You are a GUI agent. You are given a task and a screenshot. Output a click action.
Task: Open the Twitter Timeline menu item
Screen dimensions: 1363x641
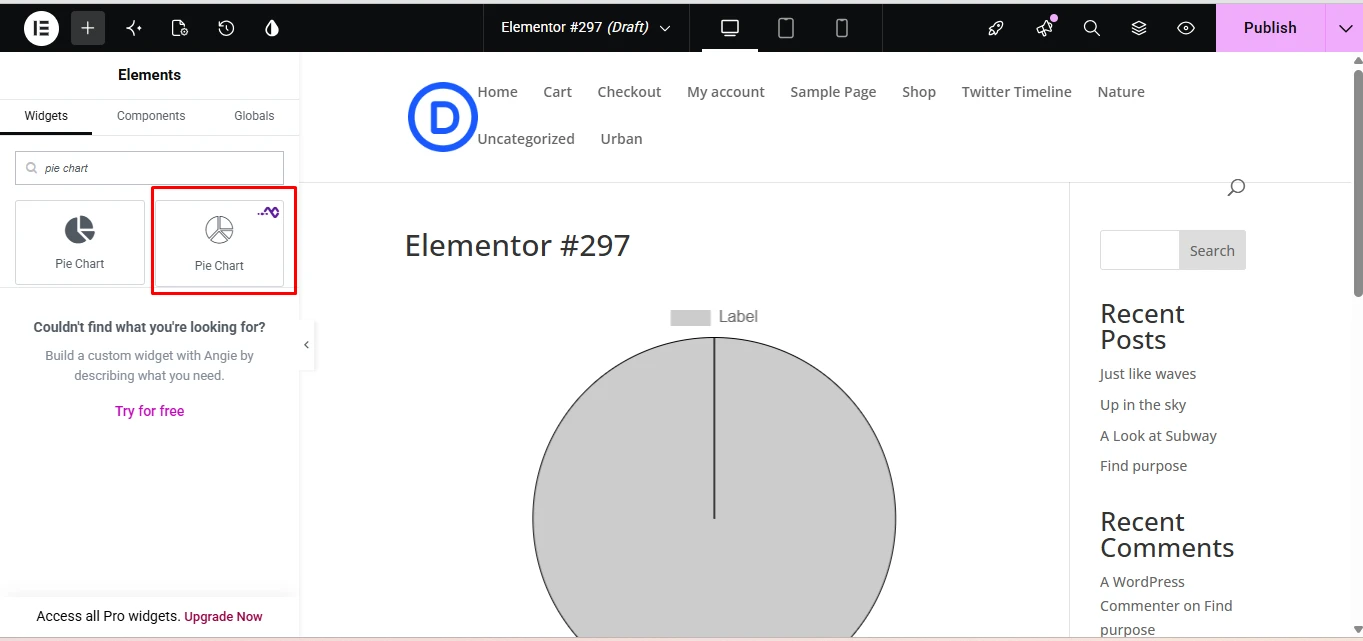1016,92
